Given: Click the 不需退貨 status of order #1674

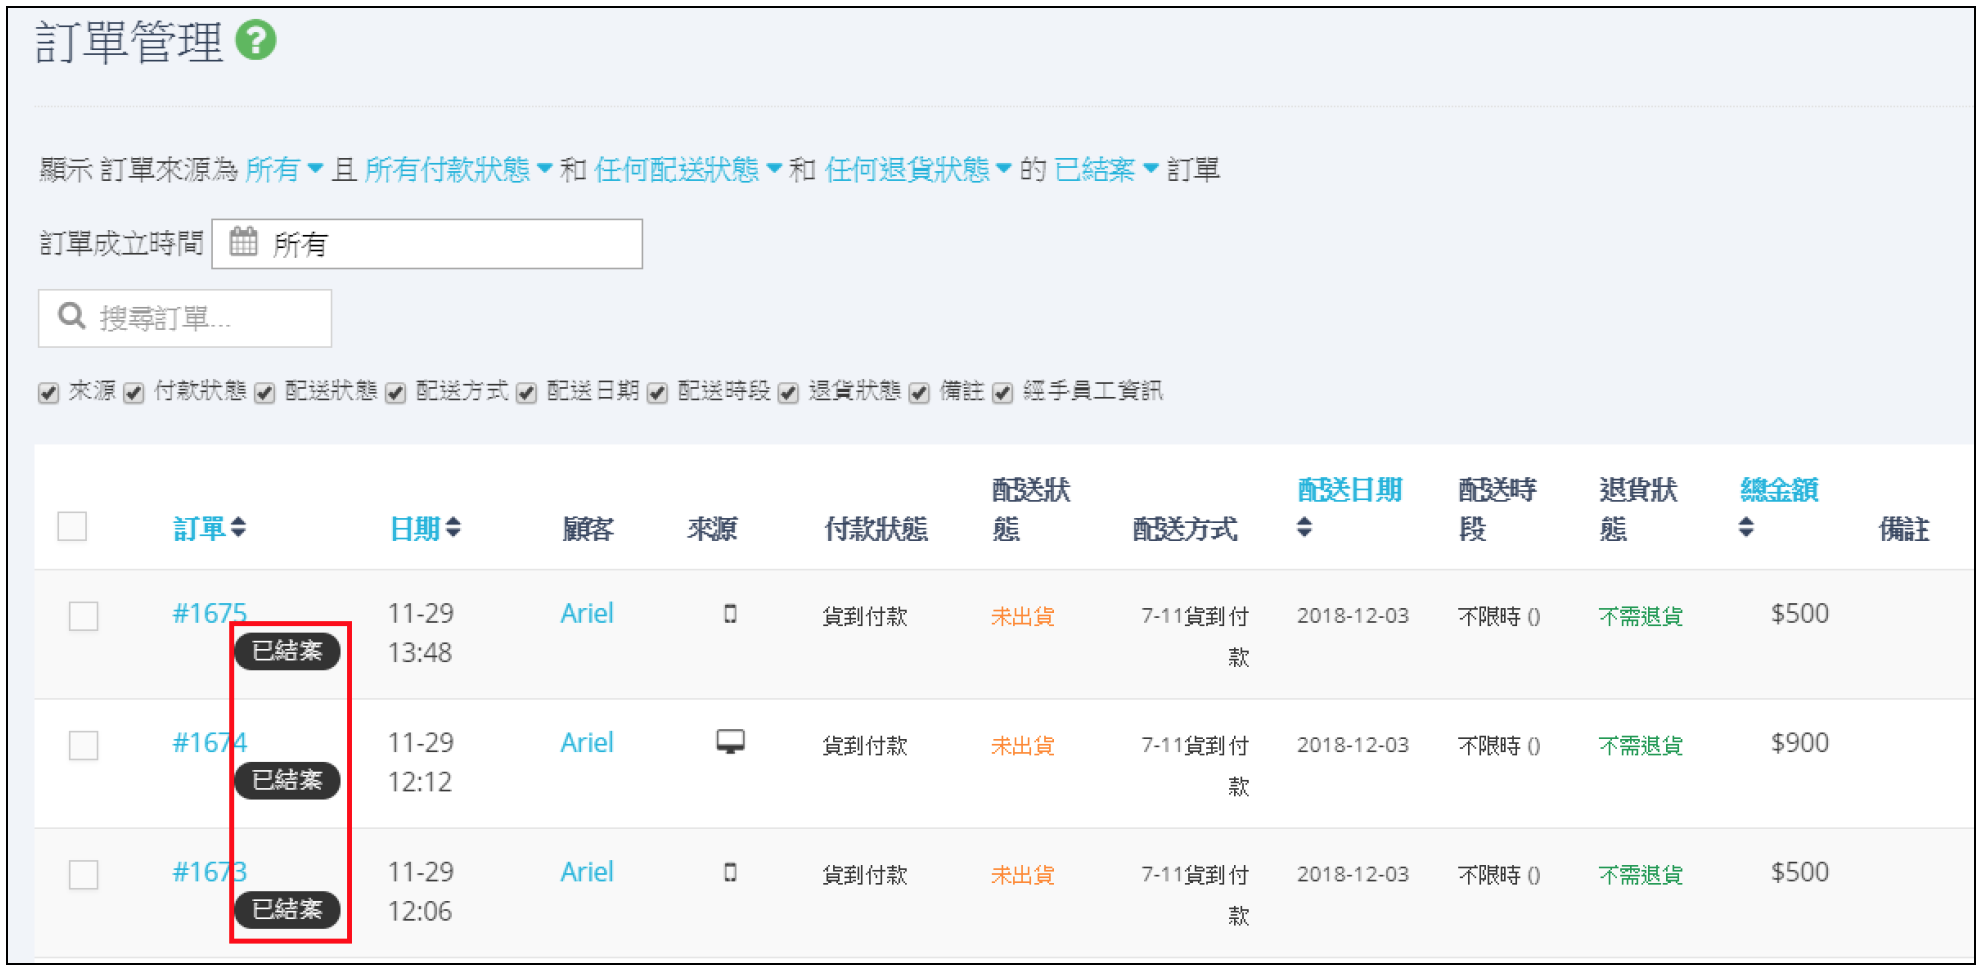Looking at the screenshot, I should tap(1640, 745).
